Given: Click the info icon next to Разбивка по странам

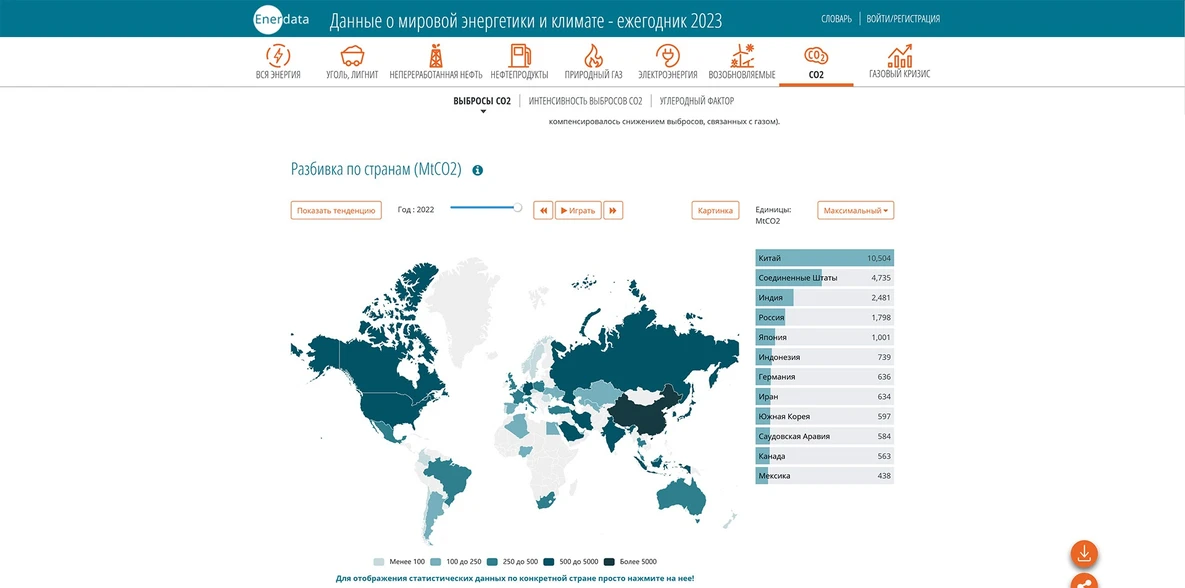Looking at the screenshot, I should pos(478,171).
